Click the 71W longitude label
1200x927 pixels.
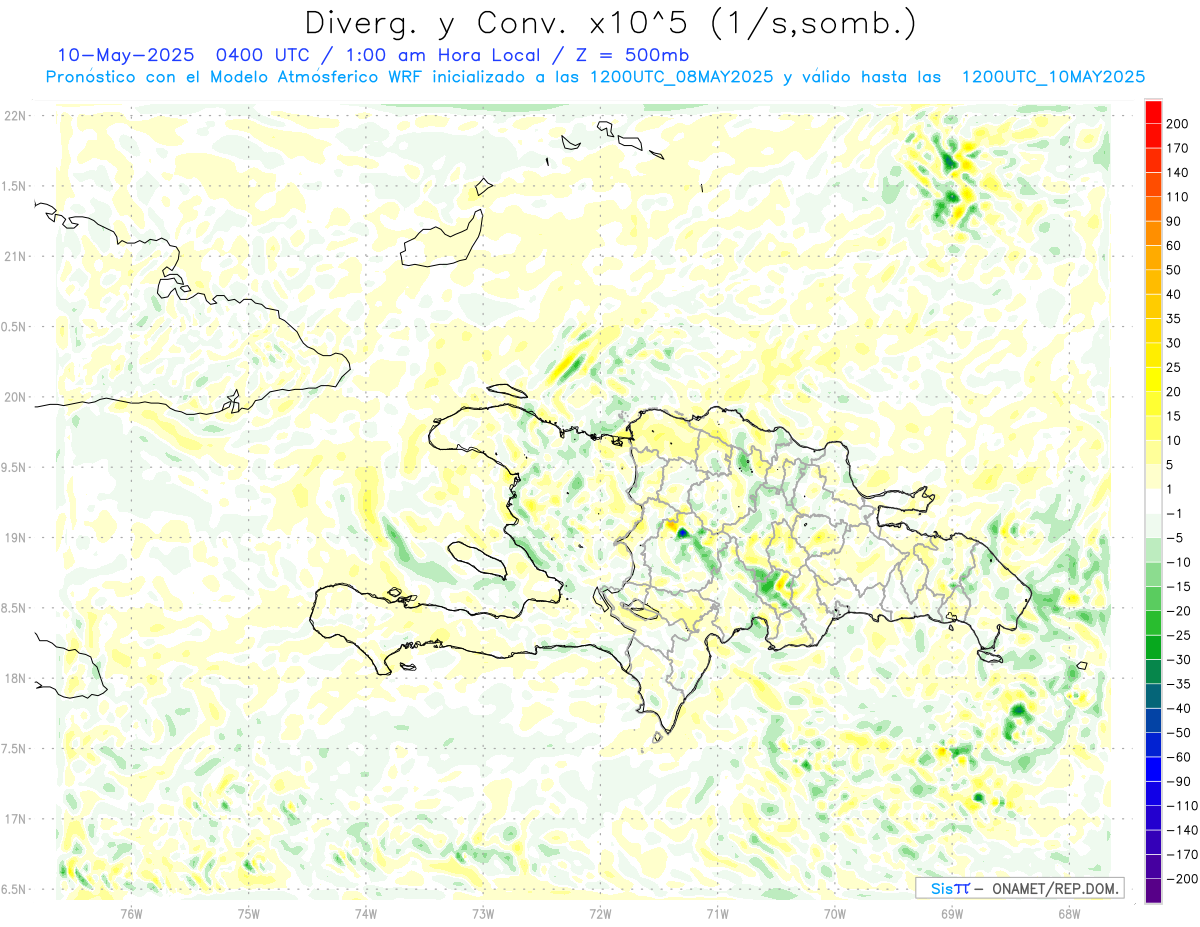(x=717, y=912)
